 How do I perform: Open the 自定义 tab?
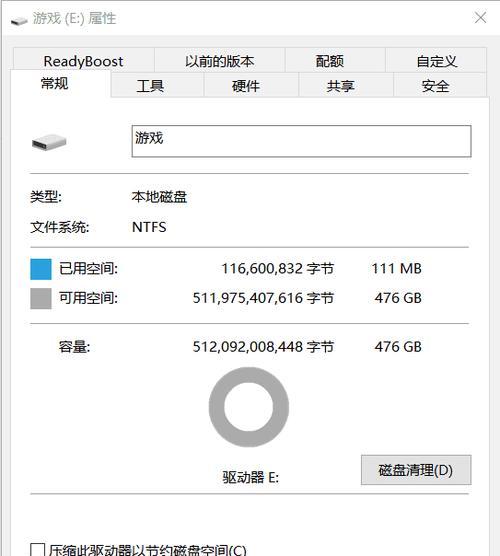click(x=436, y=61)
